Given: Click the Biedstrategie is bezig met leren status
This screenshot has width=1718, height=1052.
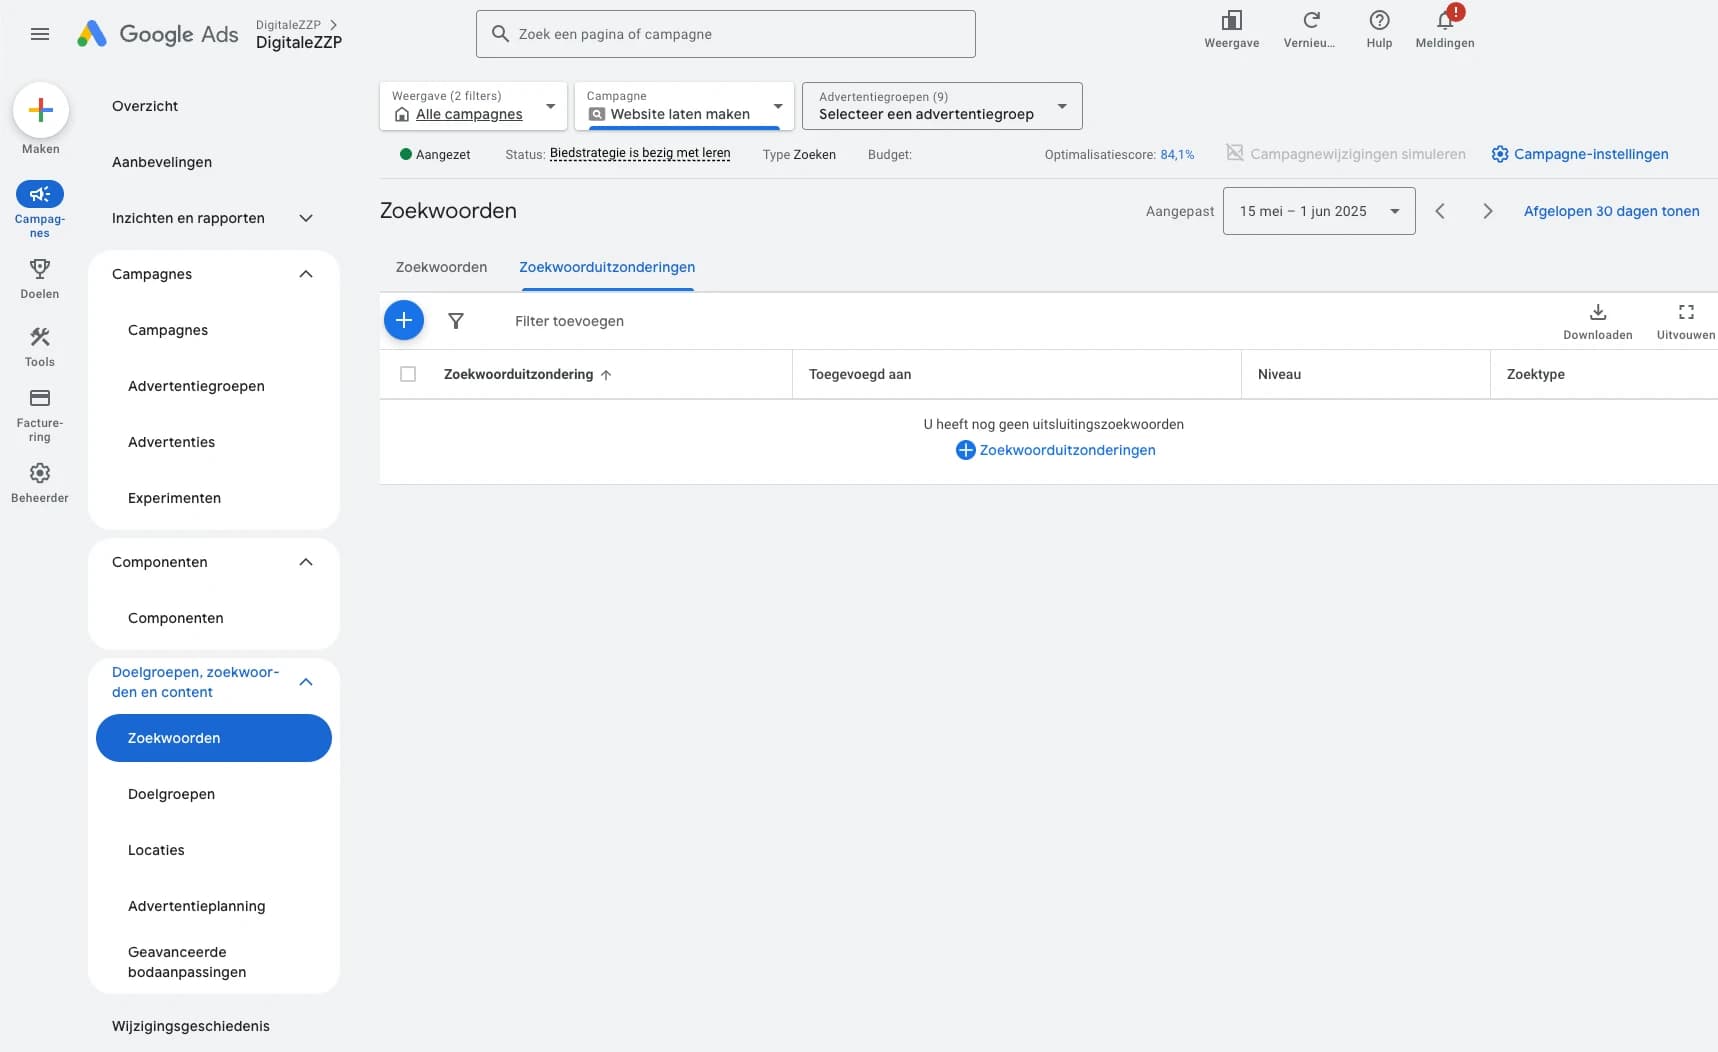Looking at the screenshot, I should [x=640, y=154].
